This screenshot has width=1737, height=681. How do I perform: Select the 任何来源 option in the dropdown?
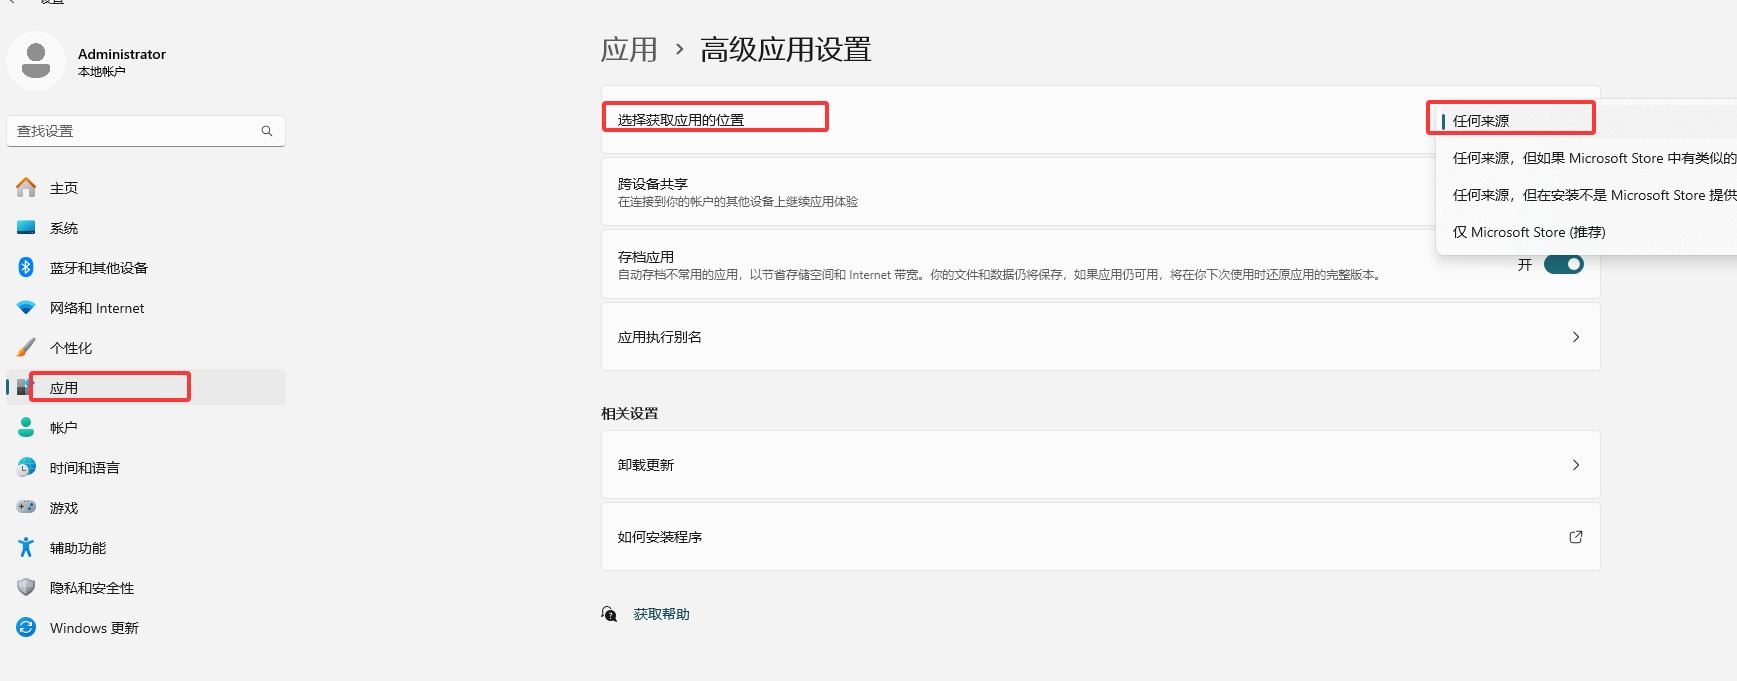[x=1481, y=121]
